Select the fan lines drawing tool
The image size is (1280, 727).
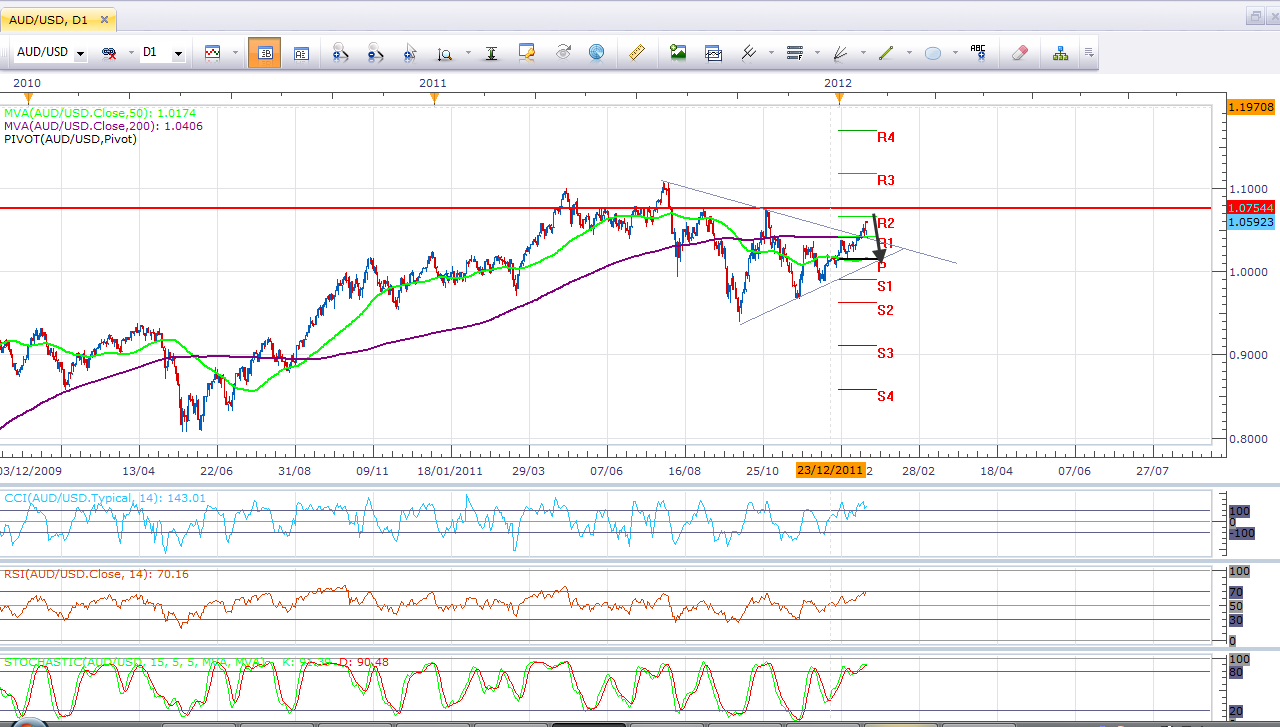841,53
